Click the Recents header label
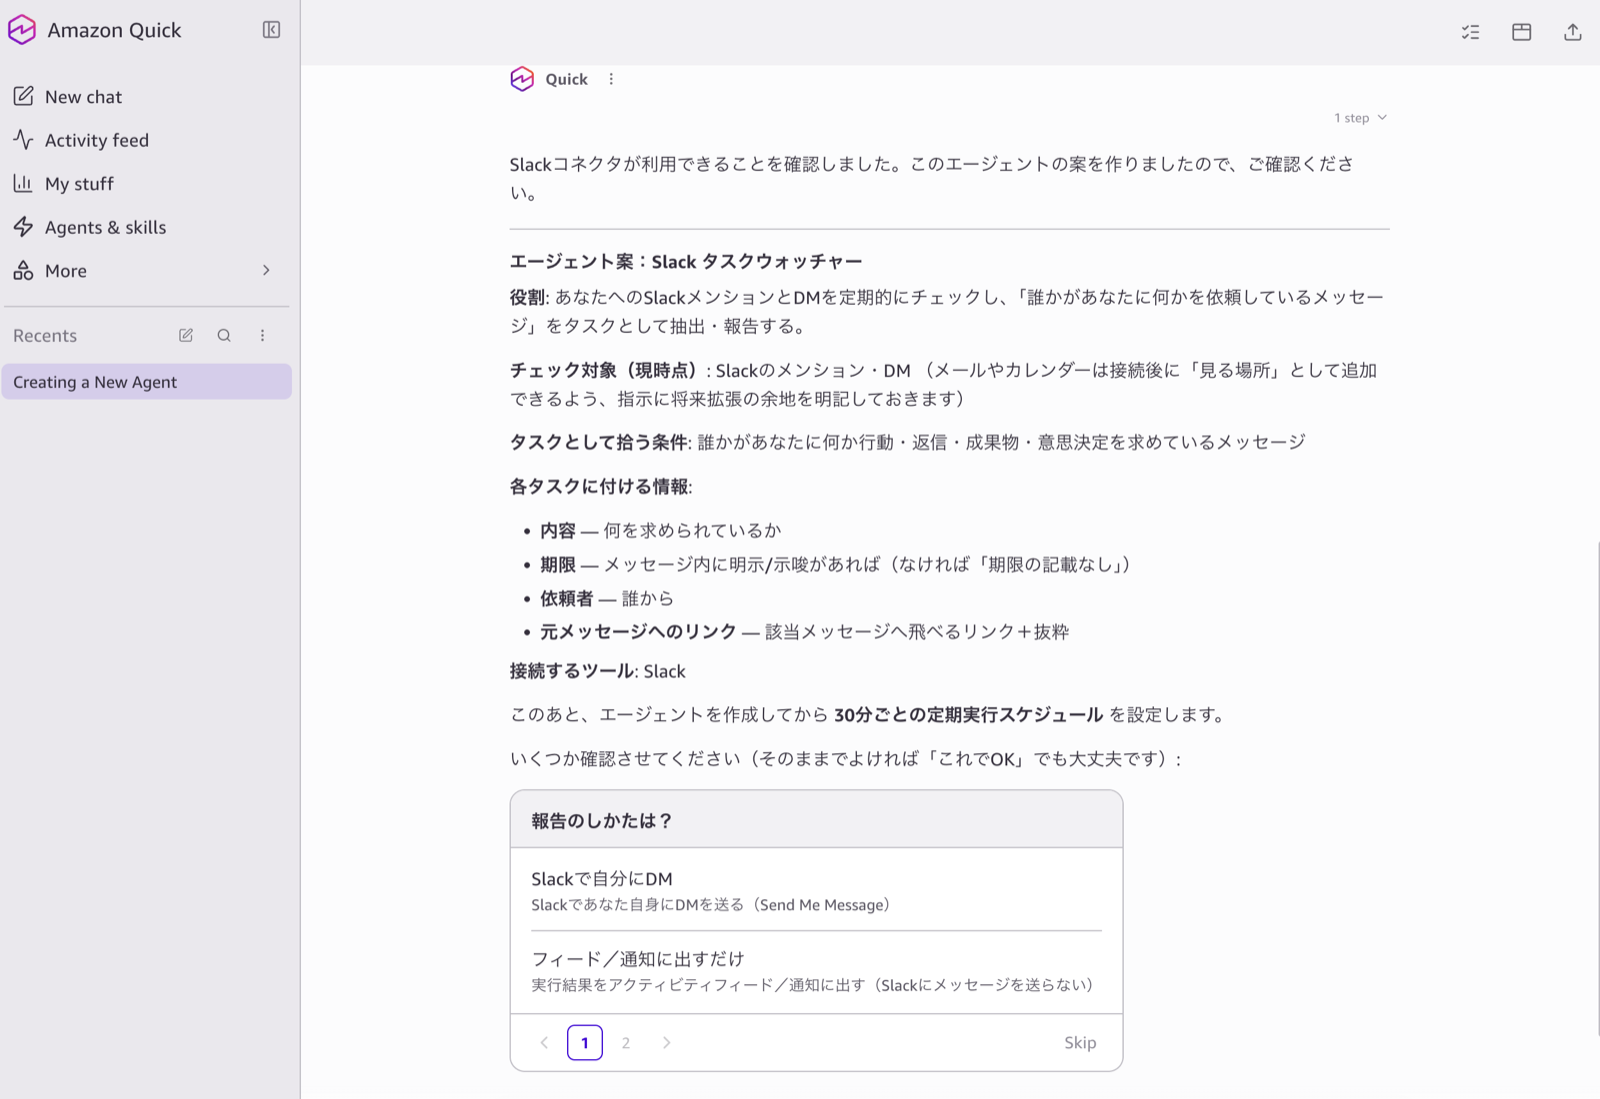This screenshot has height=1099, width=1600. coord(45,336)
